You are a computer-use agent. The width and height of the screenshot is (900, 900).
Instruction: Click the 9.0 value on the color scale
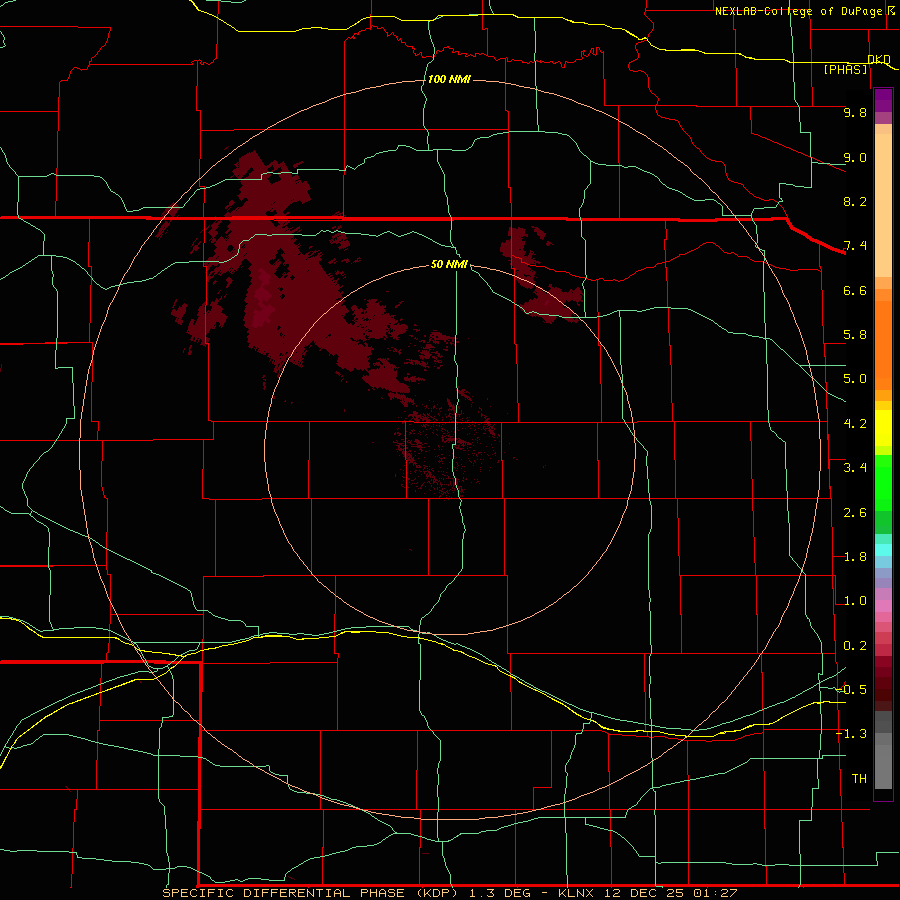[855, 157]
